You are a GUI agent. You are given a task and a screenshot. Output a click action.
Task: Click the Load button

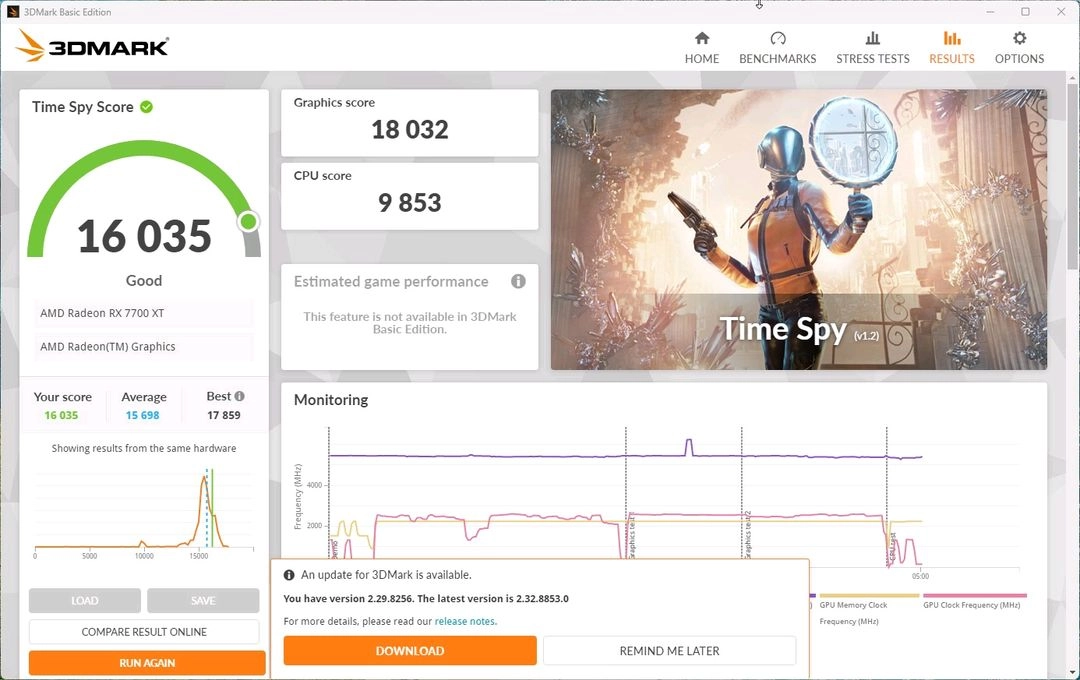(x=85, y=601)
